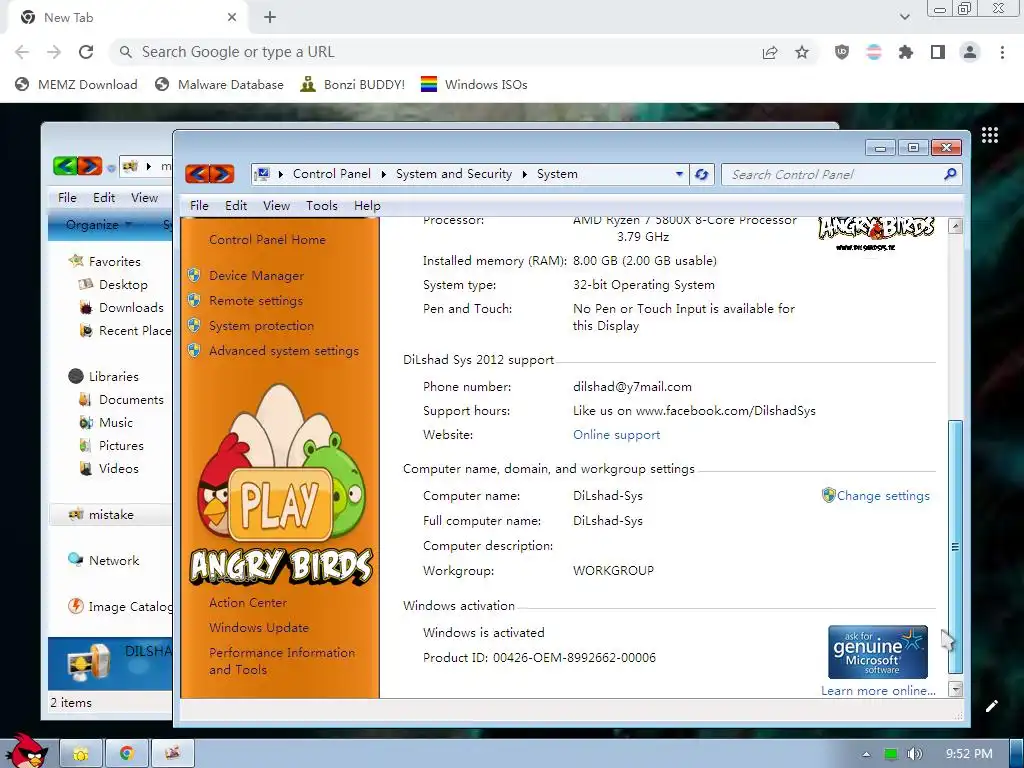Toggle Chrome's side panel icon

coord(938,52)
